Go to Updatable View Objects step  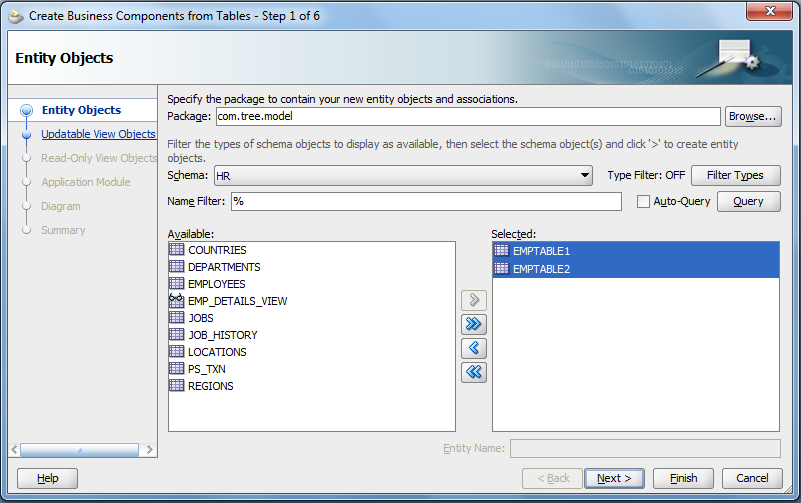pyautogui.click(x=98, y=134)
